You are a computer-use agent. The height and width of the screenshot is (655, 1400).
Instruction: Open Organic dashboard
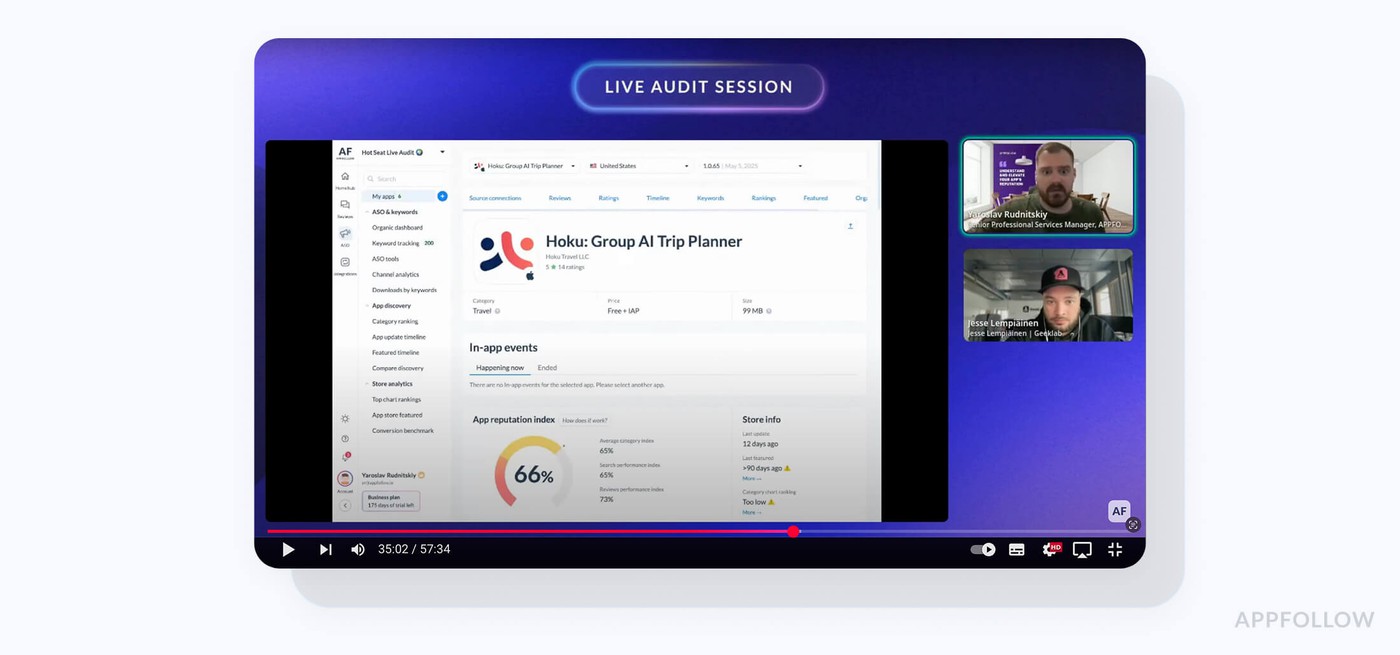pos(397,228)
